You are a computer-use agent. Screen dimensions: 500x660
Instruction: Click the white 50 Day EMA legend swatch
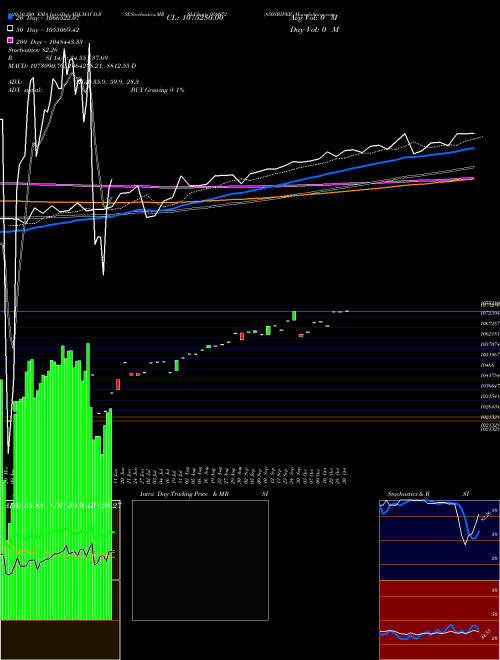10,29
